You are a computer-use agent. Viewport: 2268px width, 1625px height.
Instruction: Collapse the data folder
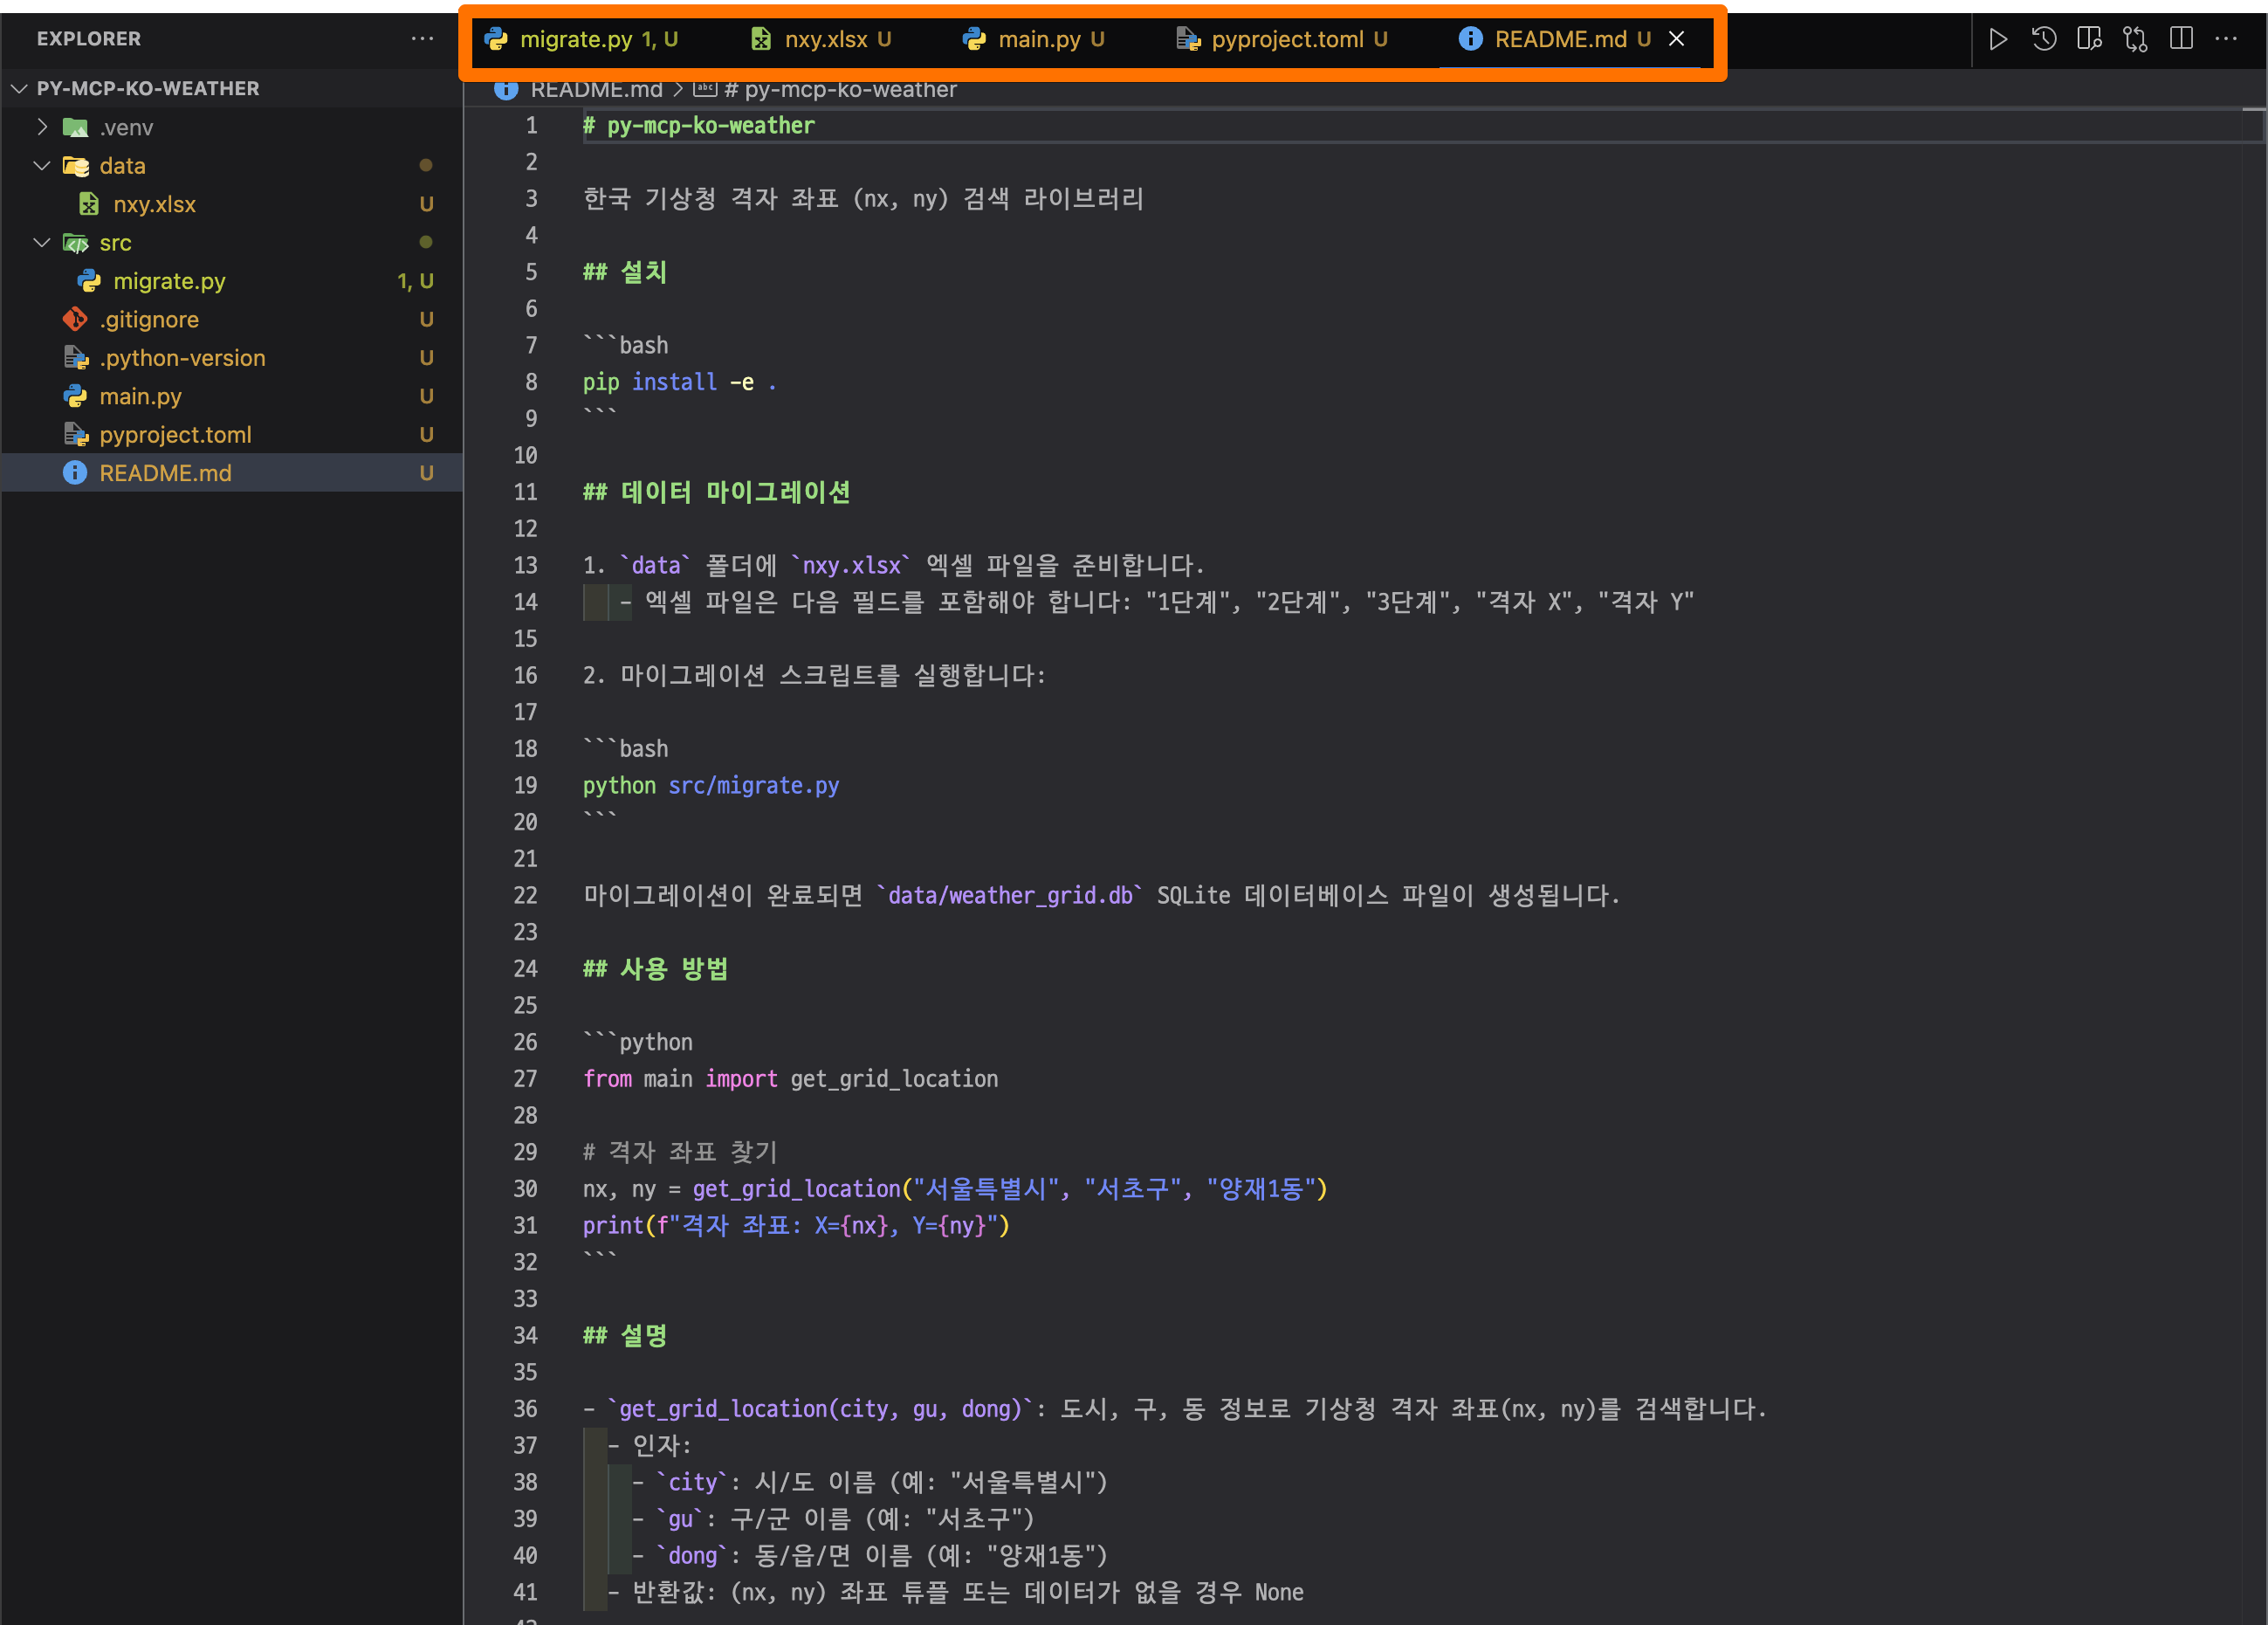42,165
